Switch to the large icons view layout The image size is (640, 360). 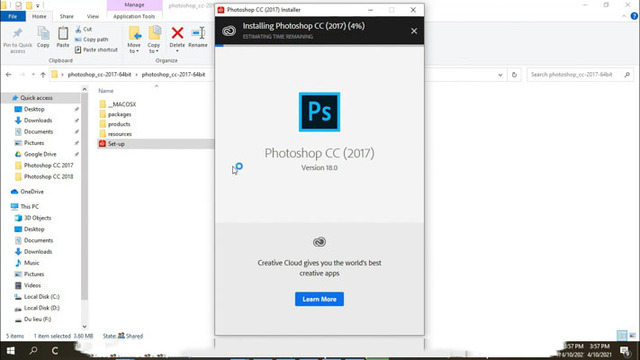[632, 336]
